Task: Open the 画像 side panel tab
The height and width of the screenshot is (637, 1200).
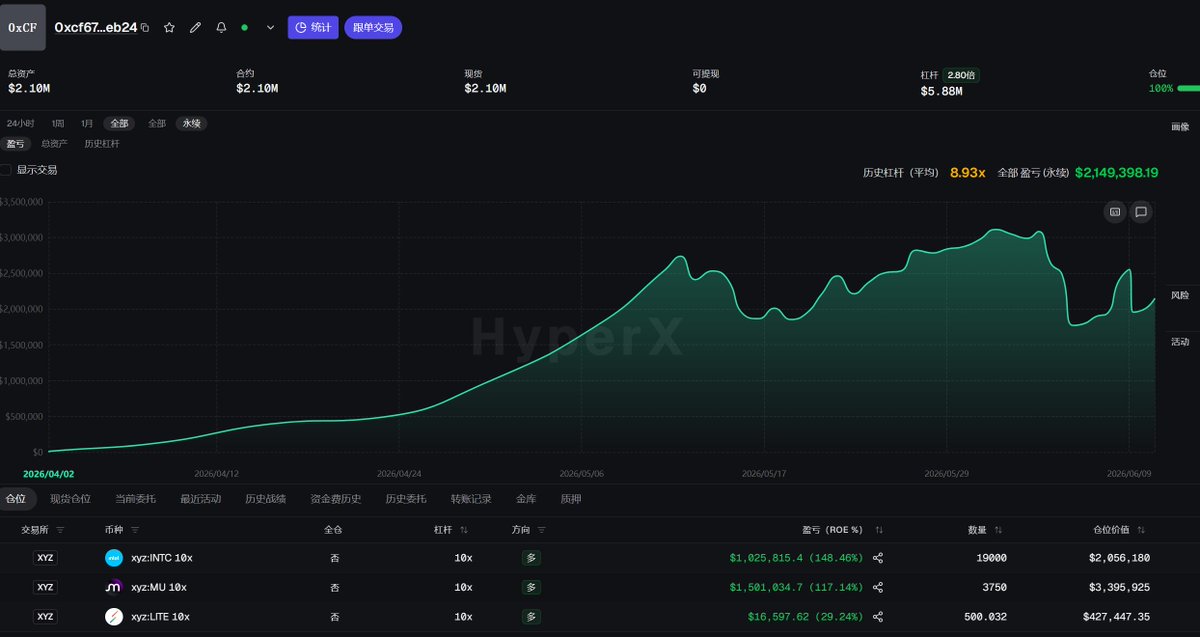Action: pos(1180,127)
